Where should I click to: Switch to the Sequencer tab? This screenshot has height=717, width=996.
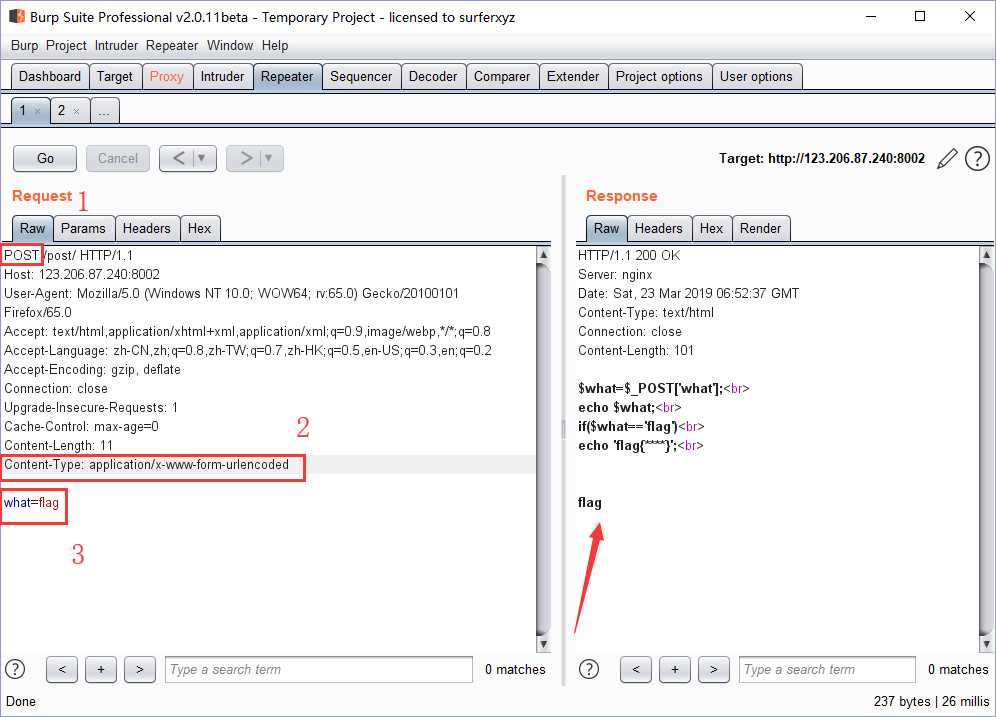point(361,76)
